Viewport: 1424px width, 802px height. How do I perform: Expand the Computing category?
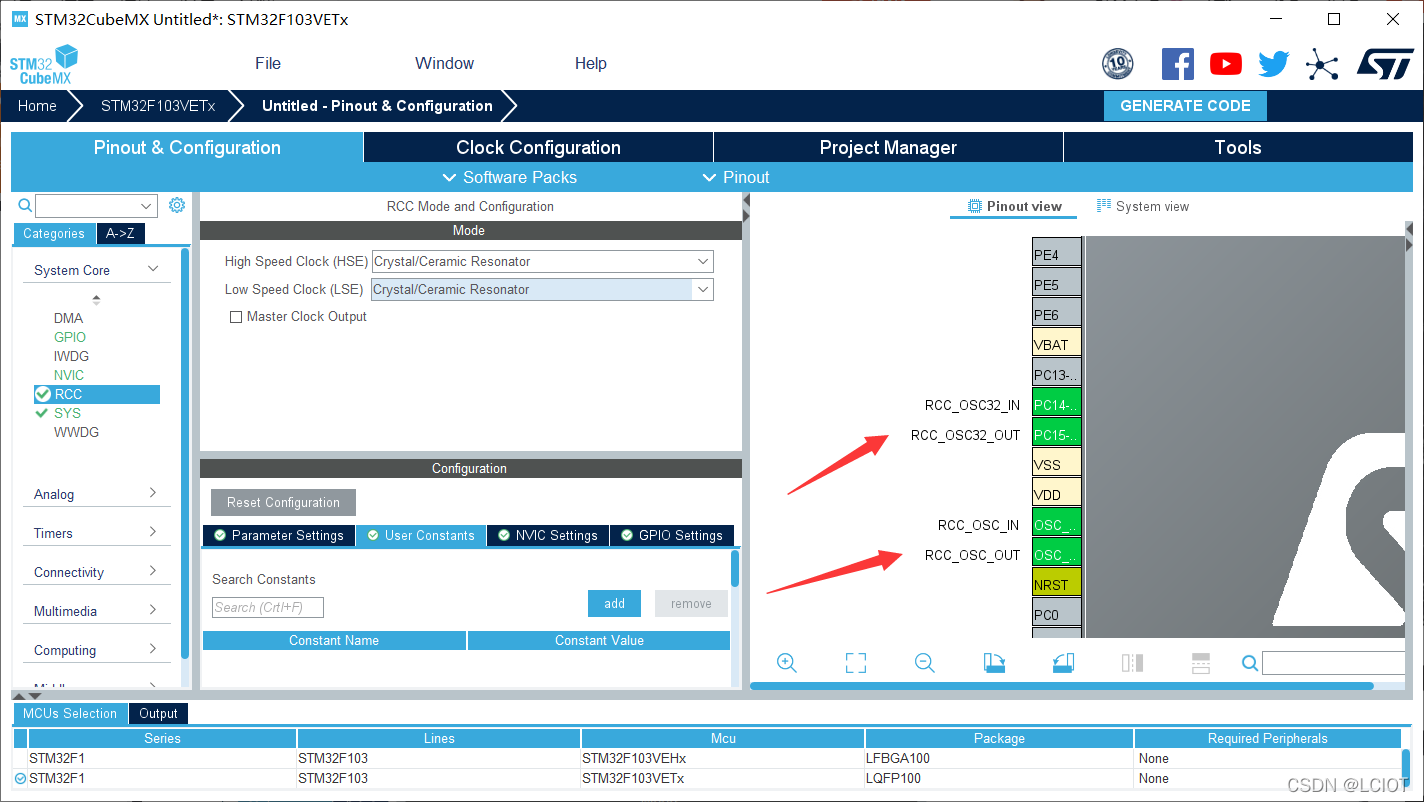(153, 649)
